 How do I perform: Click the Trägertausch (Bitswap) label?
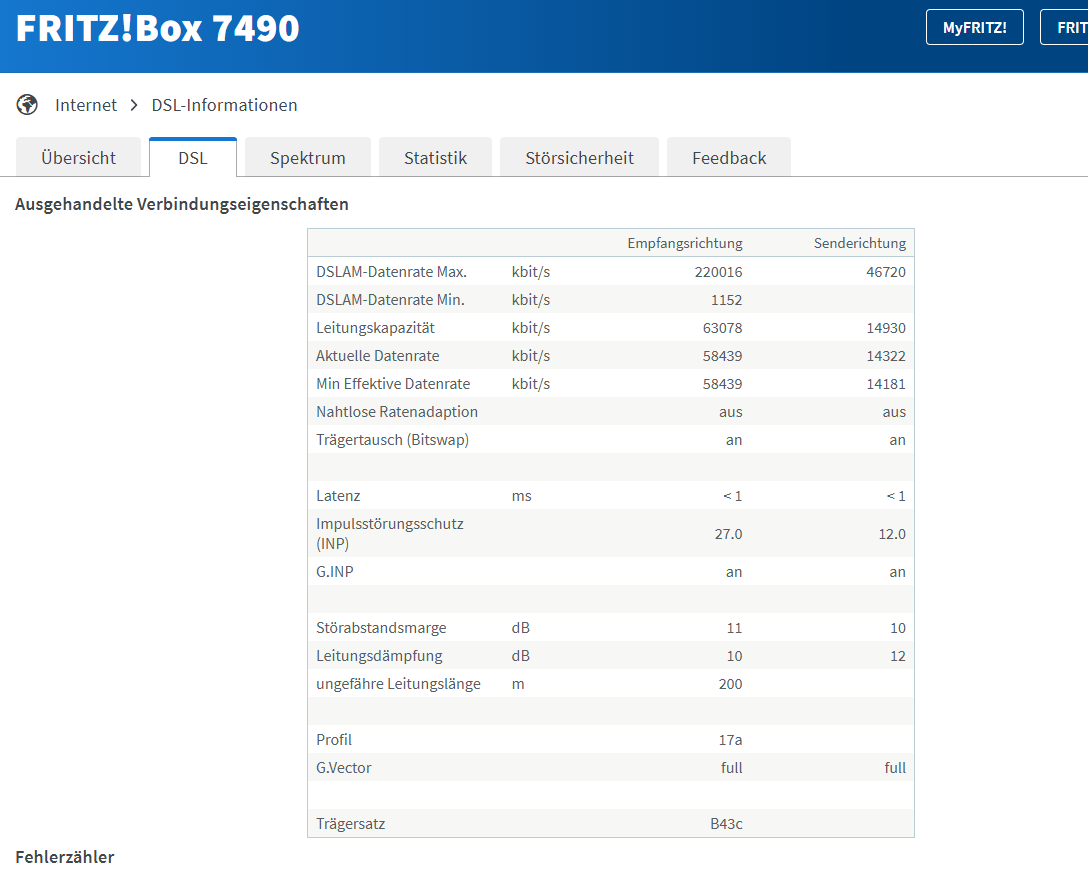tap(392, 440)
